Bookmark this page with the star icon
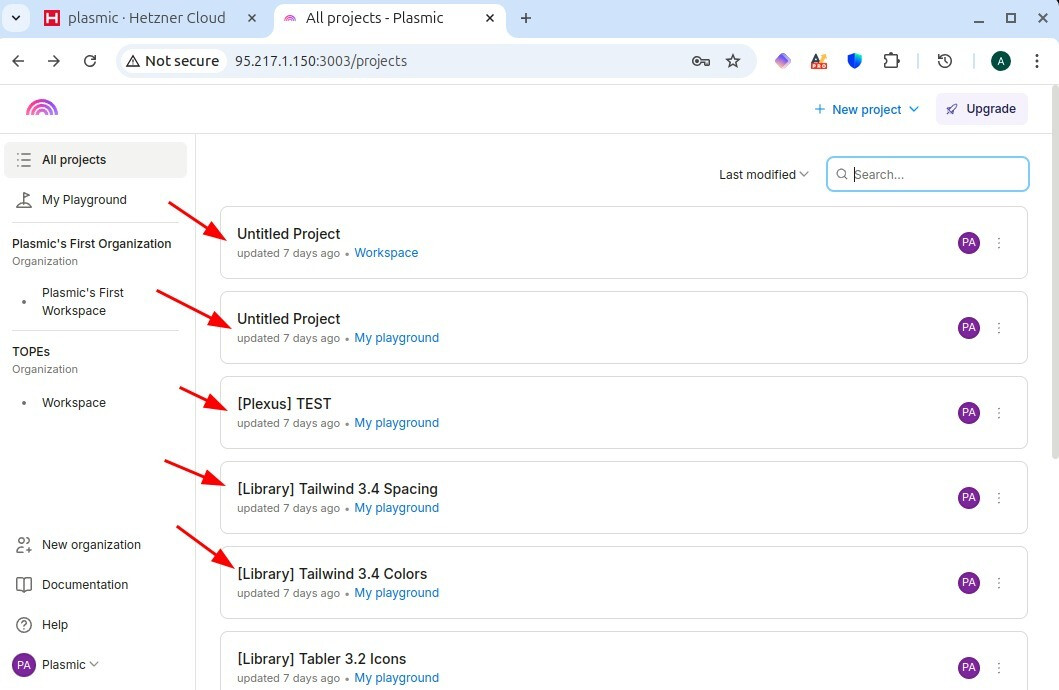The height and width of the screenshot is (690, 1059). pos(733,61)
